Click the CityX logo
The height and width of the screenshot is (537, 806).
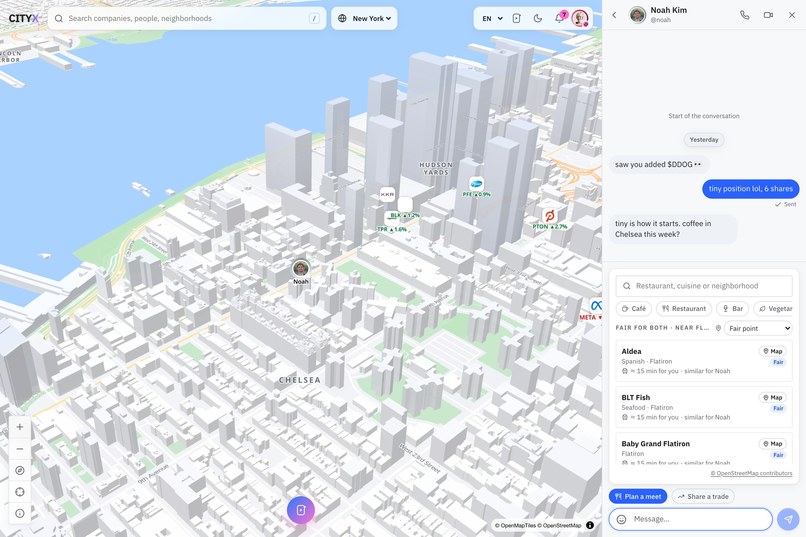click(x=24, y=18)
